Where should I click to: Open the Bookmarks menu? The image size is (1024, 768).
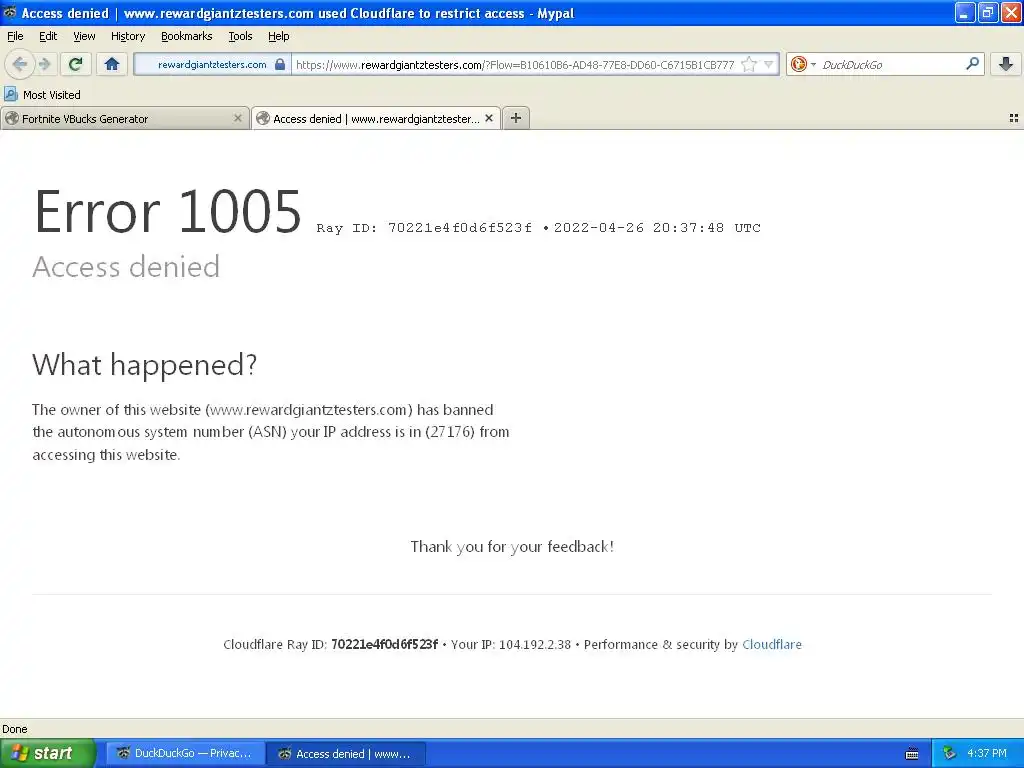(187, 36)
